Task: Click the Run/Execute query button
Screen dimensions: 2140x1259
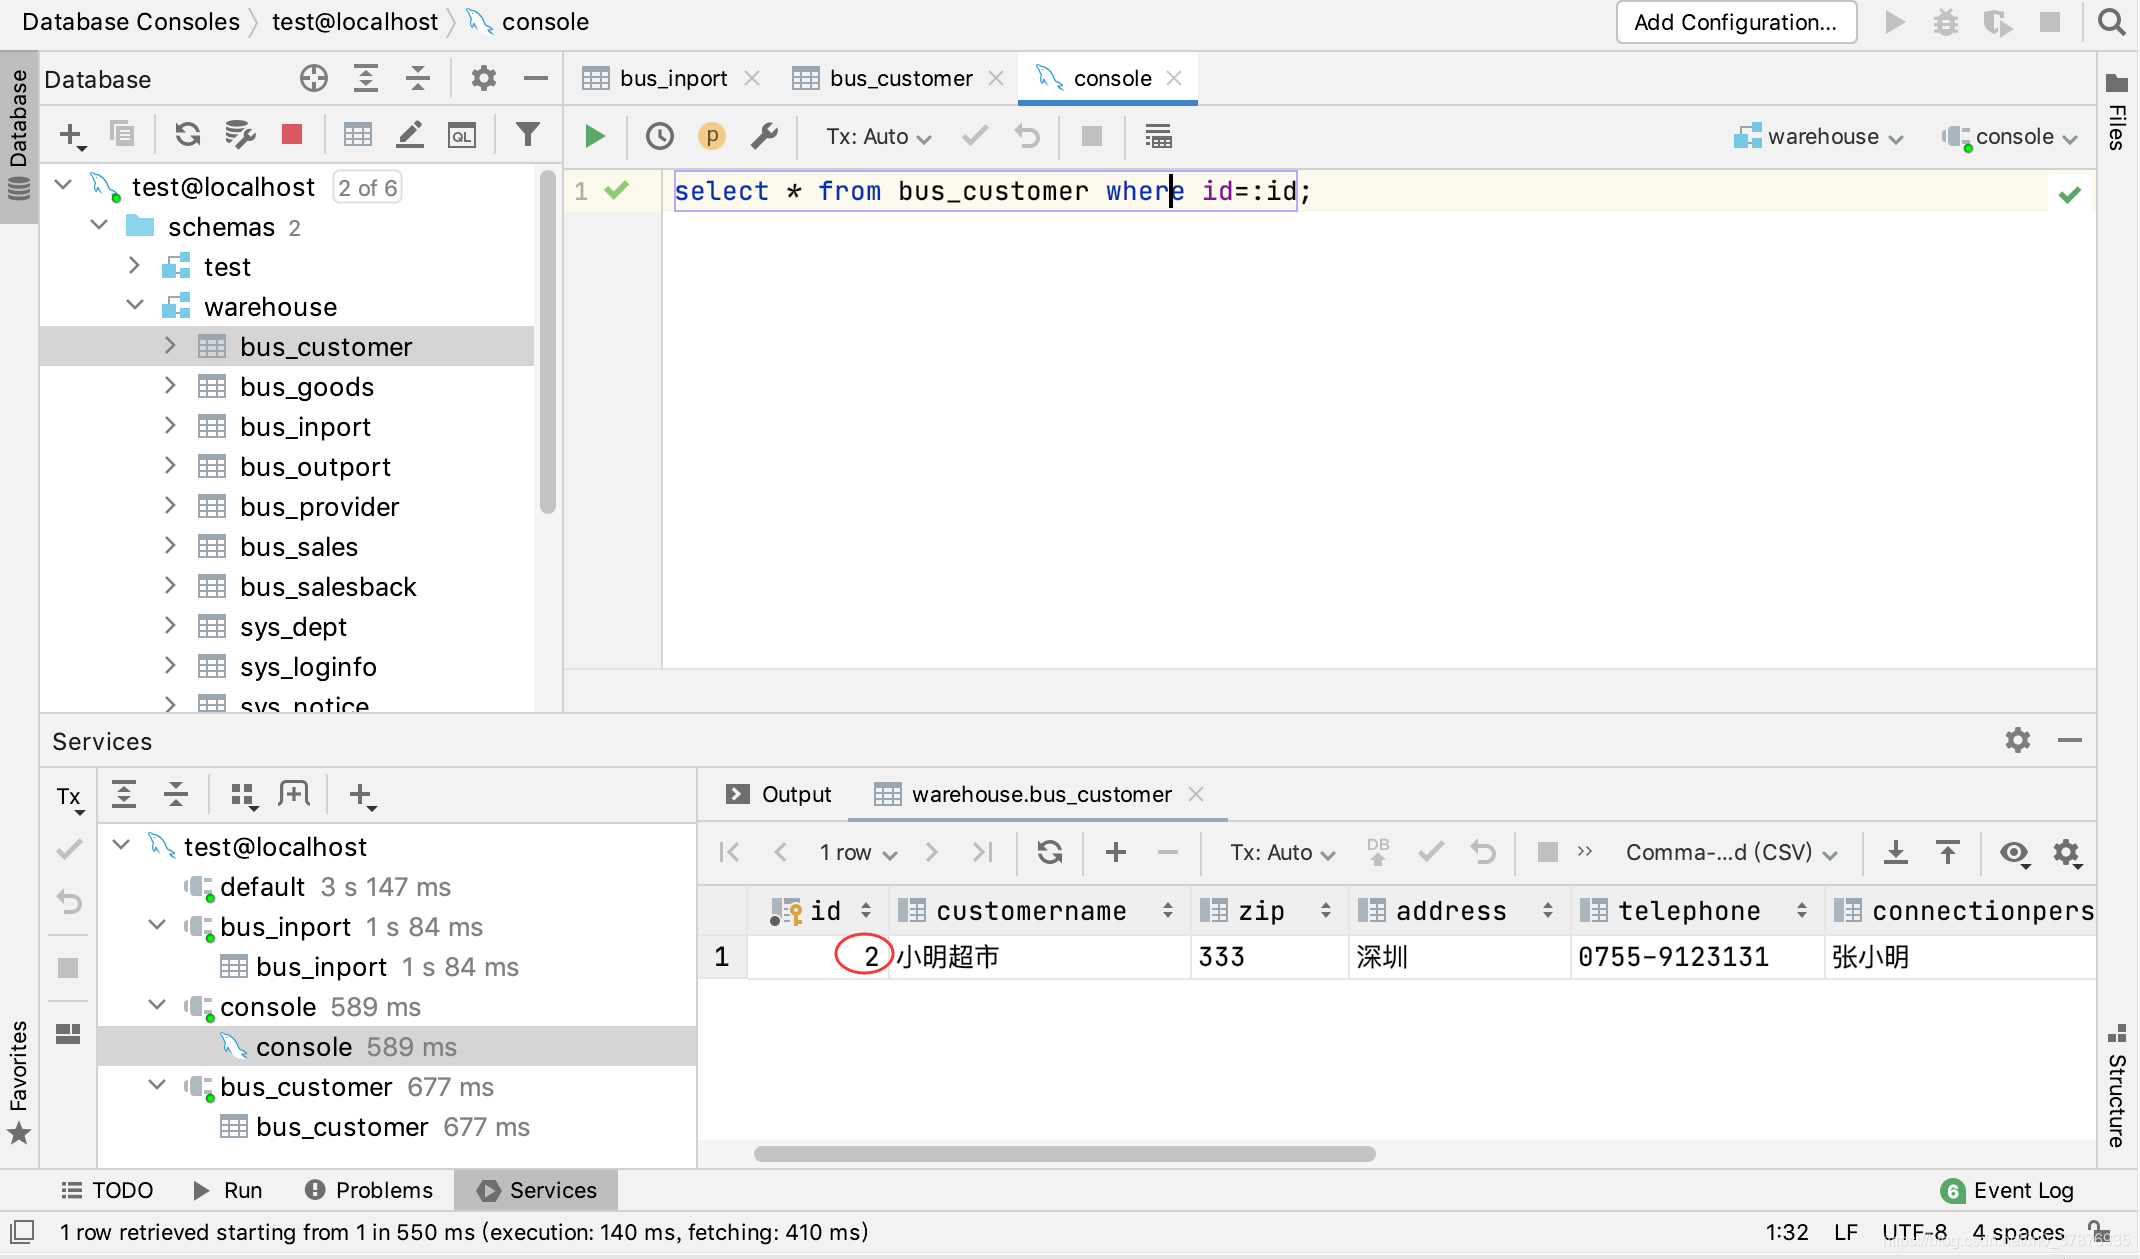Action: pos(596,136)
